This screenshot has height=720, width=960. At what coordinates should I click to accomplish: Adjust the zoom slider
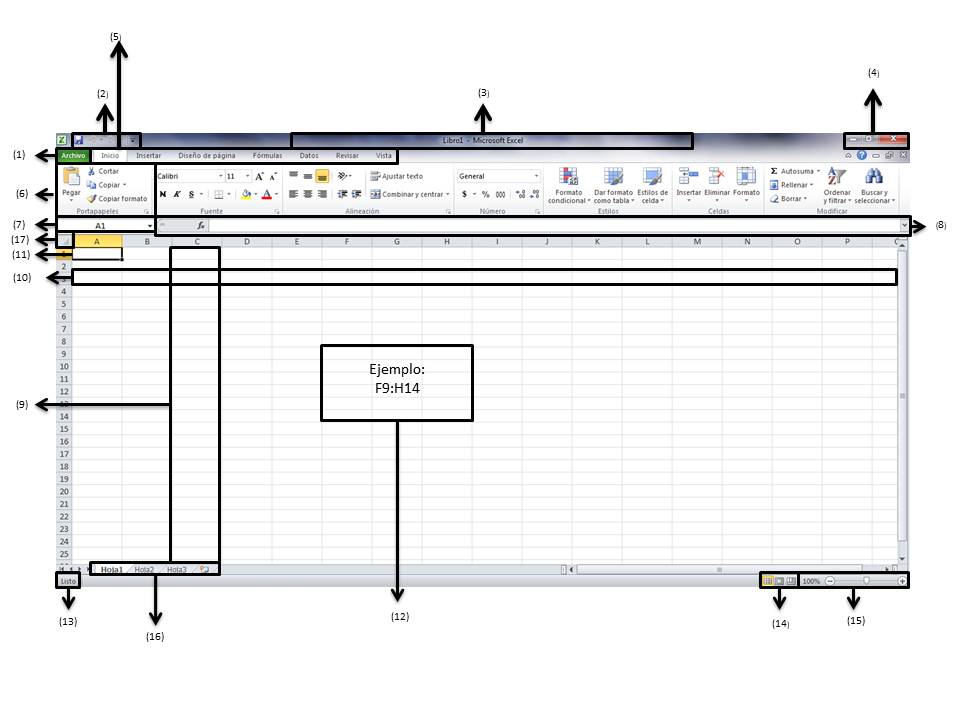(x=865, y=581)
